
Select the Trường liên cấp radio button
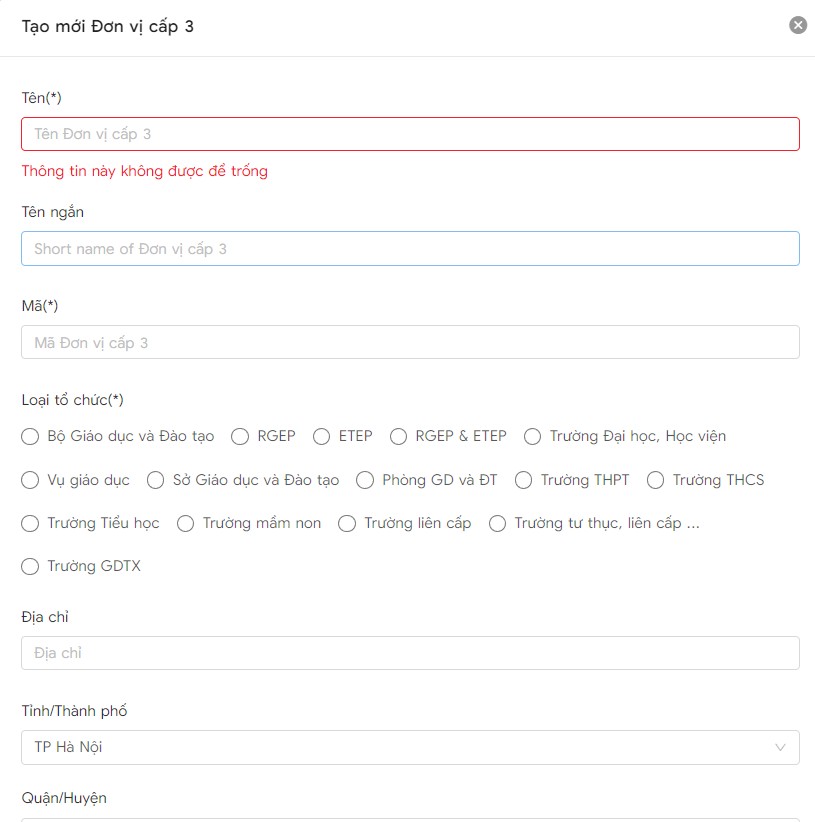[347, 523]
